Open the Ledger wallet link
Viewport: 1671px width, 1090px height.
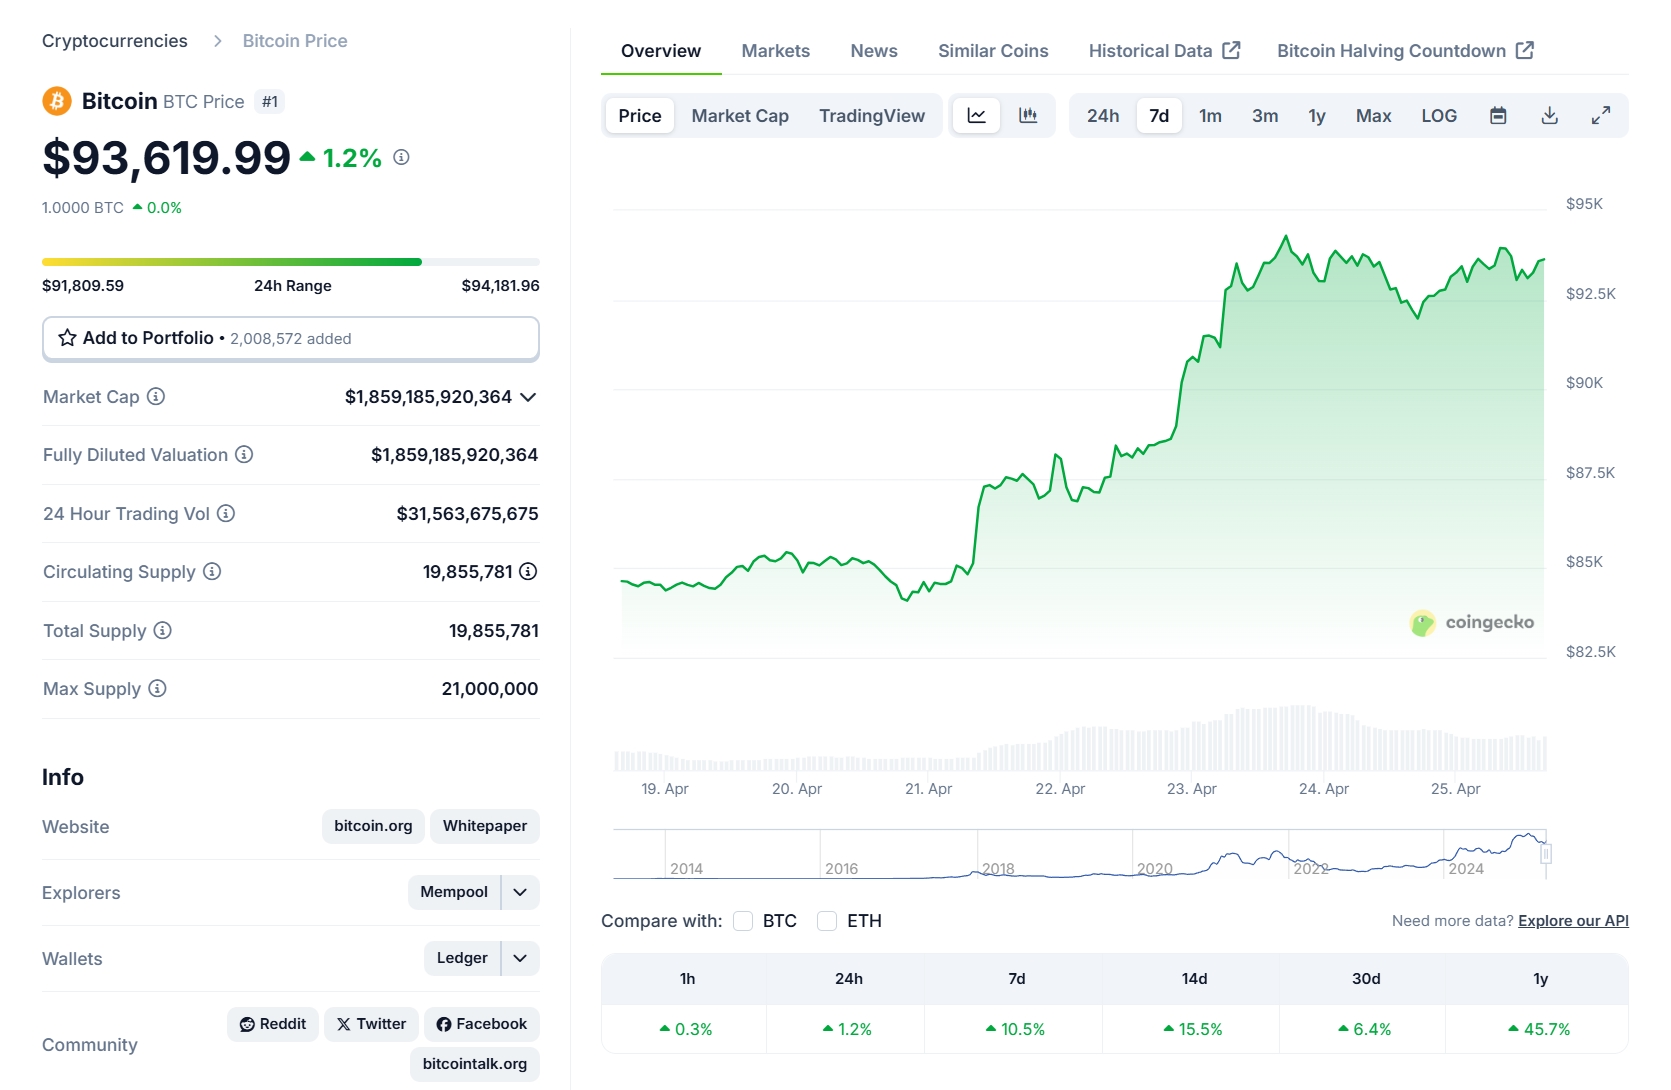point(462,958)
